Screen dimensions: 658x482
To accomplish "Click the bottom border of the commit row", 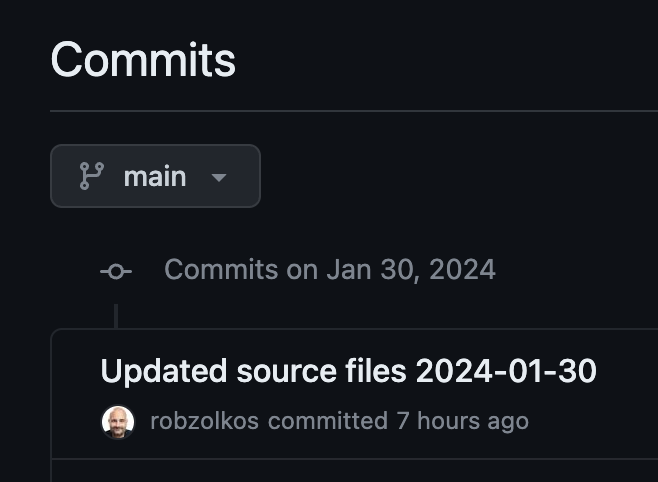I will click(350, 459).
